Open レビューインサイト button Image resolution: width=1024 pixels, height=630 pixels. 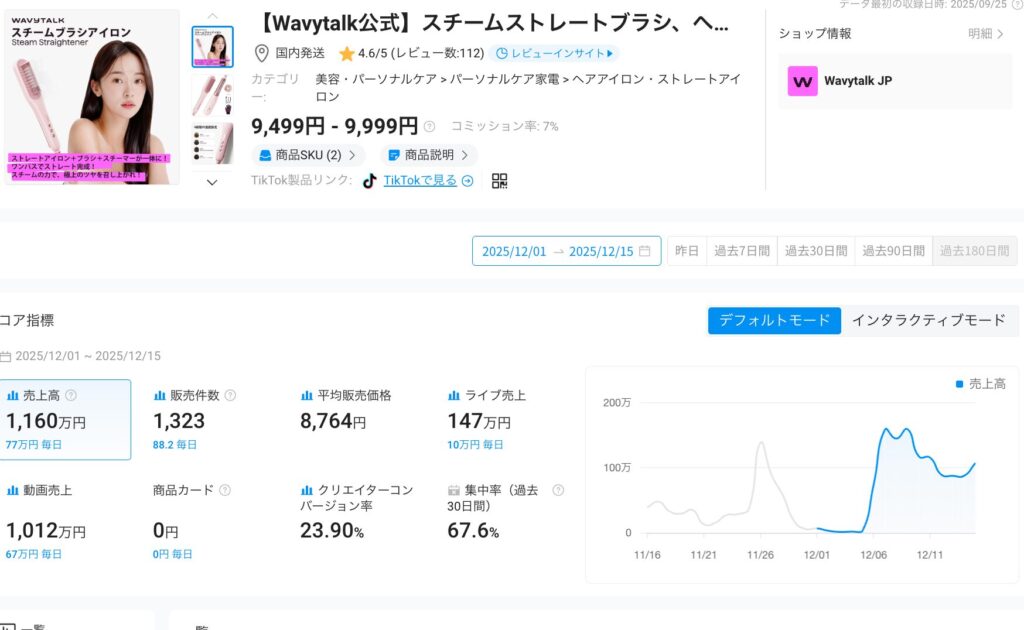pos(556,53)
